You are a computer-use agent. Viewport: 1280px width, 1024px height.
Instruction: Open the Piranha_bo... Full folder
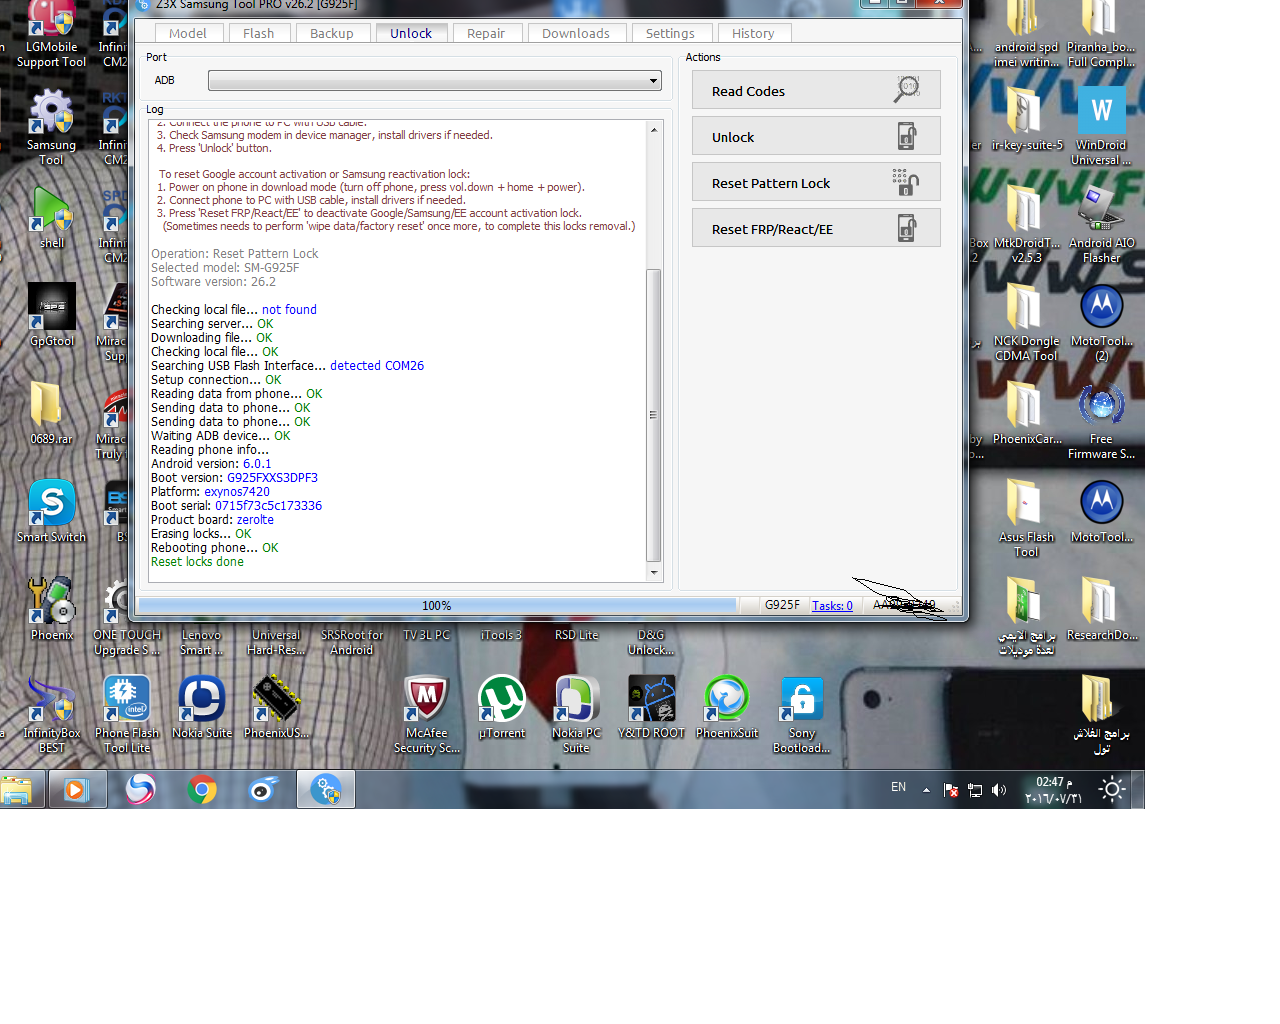(1101, 35)
